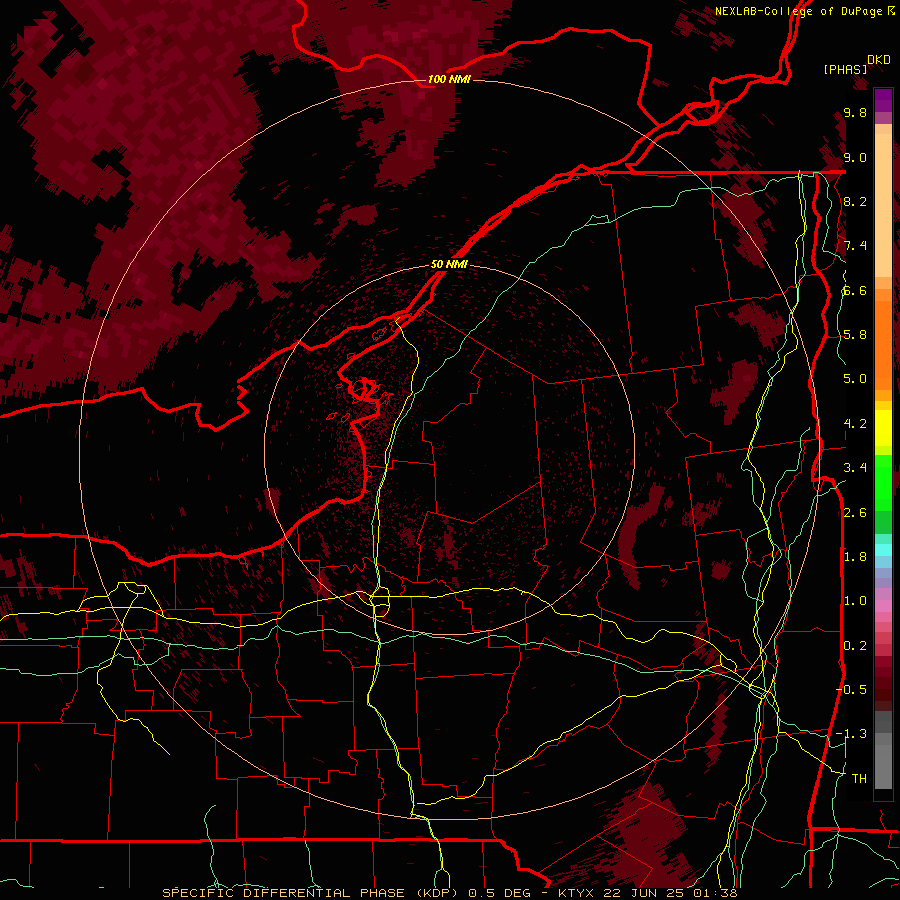This screenshot has height=900, width=900.
Task: Click the 100 NMI range ring label
Action: coord(449,79)
